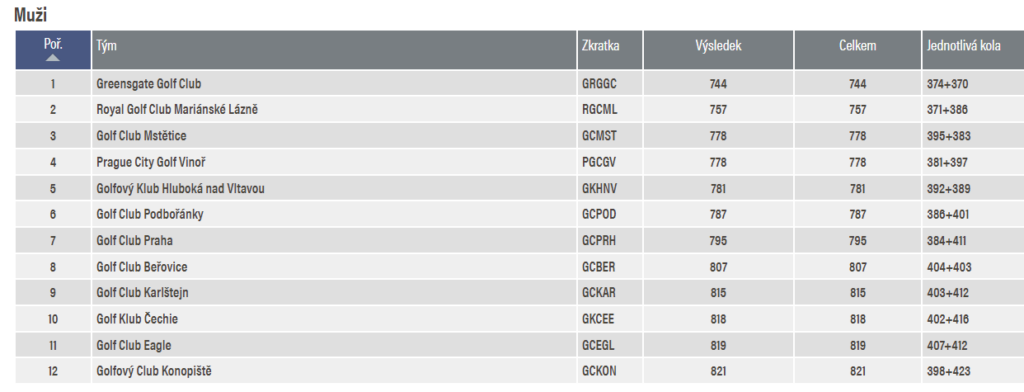Click round scores 374+370 for Greensgate

point(947,84)
